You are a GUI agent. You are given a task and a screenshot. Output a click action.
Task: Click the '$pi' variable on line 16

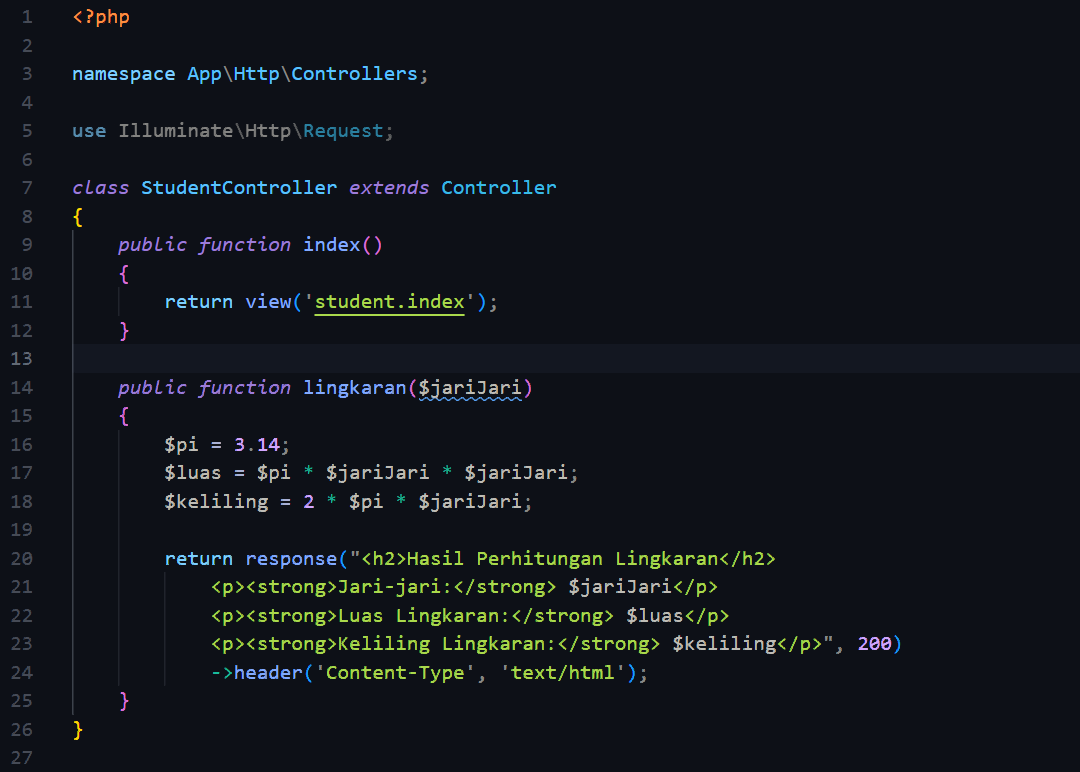tap(181, 446)
